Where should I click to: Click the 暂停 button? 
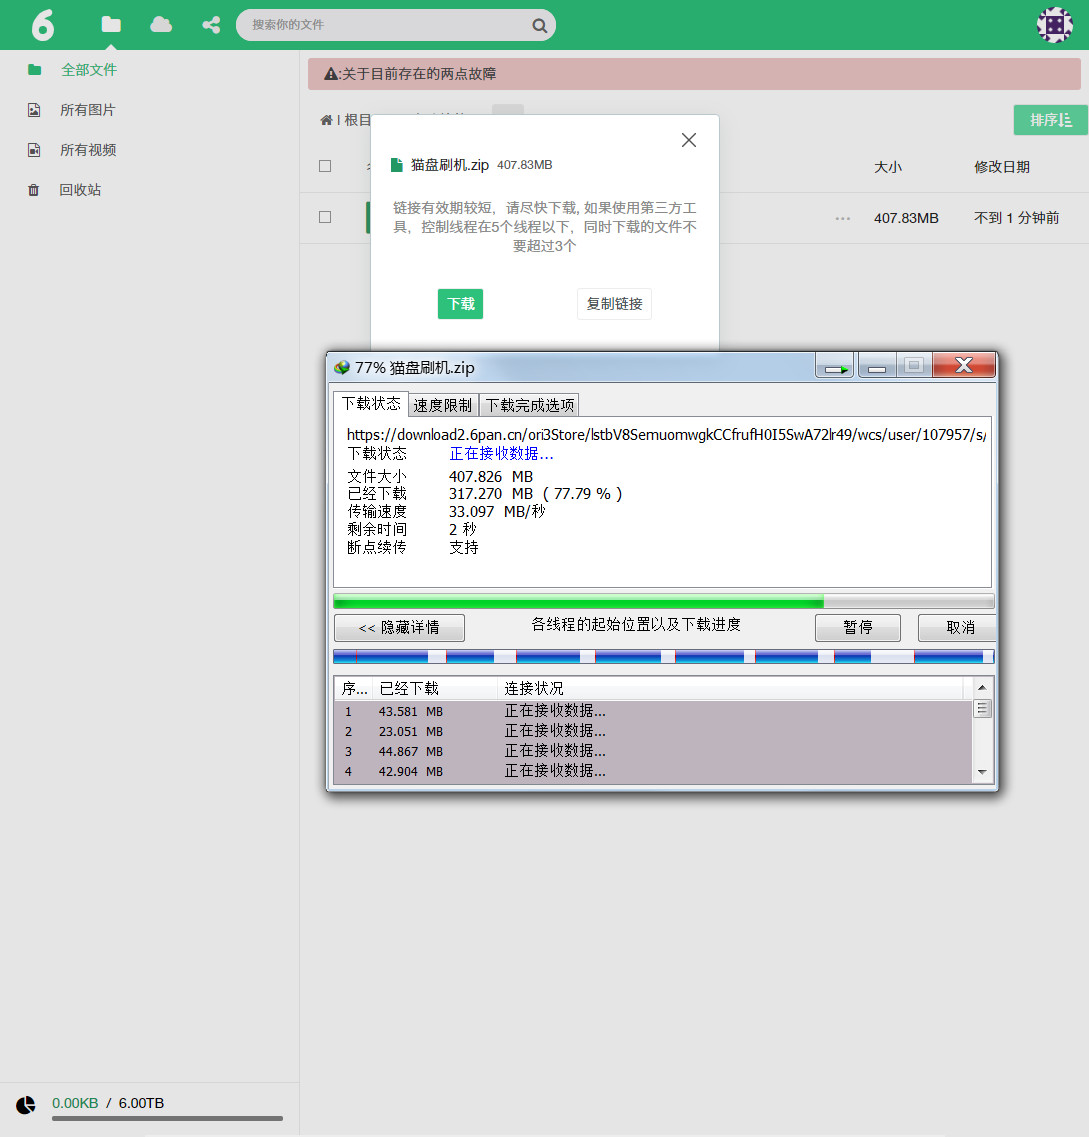click(x=858, y=628)
